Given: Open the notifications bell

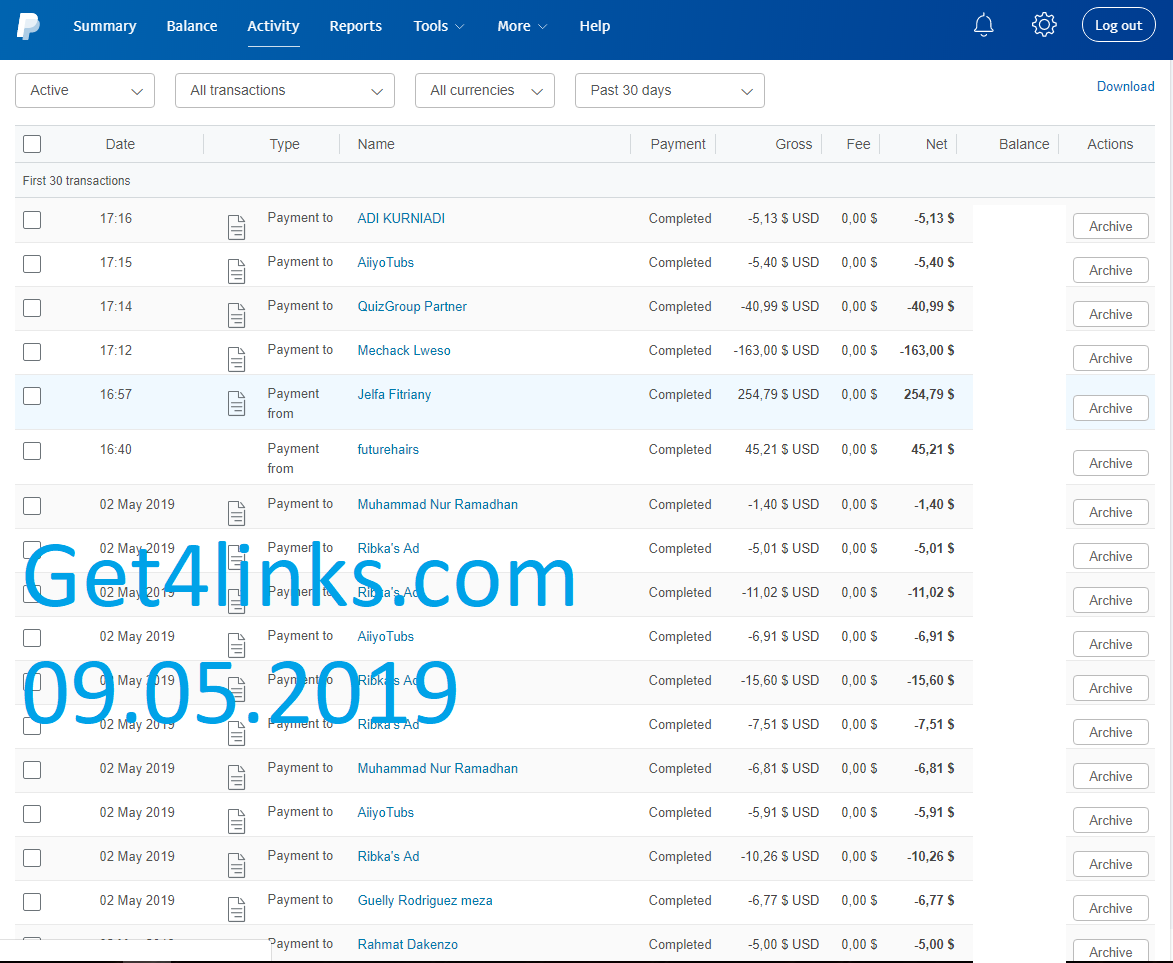Looking at the screenshot, I should click(983, 25).
